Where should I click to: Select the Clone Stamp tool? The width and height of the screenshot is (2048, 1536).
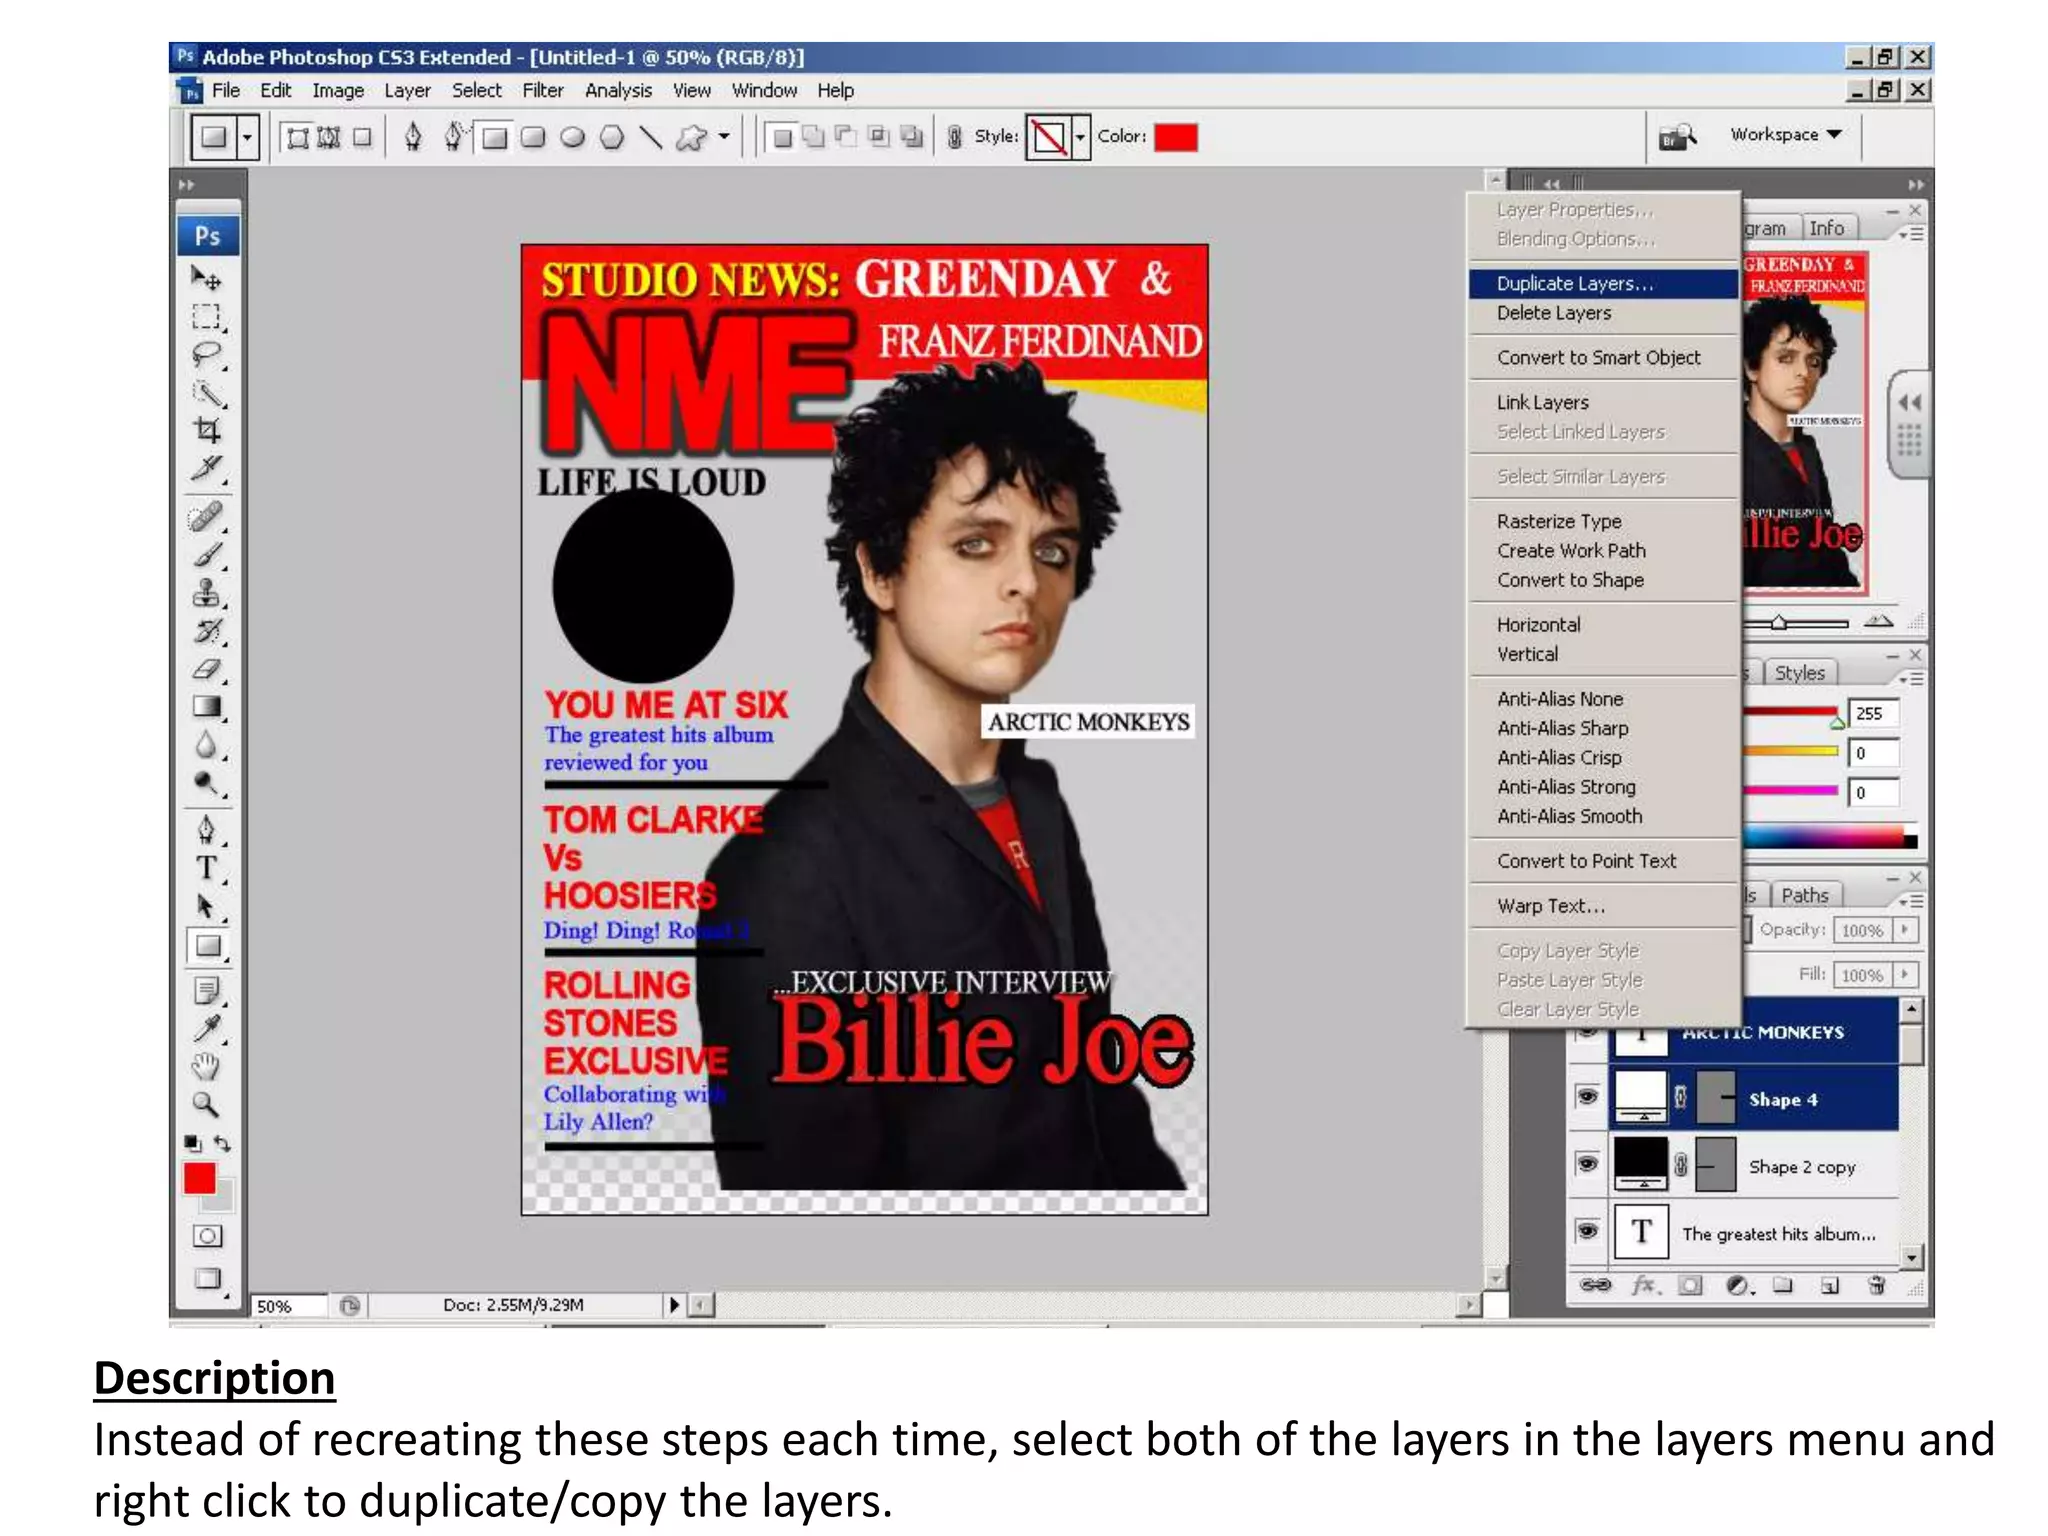pos(207,593)
